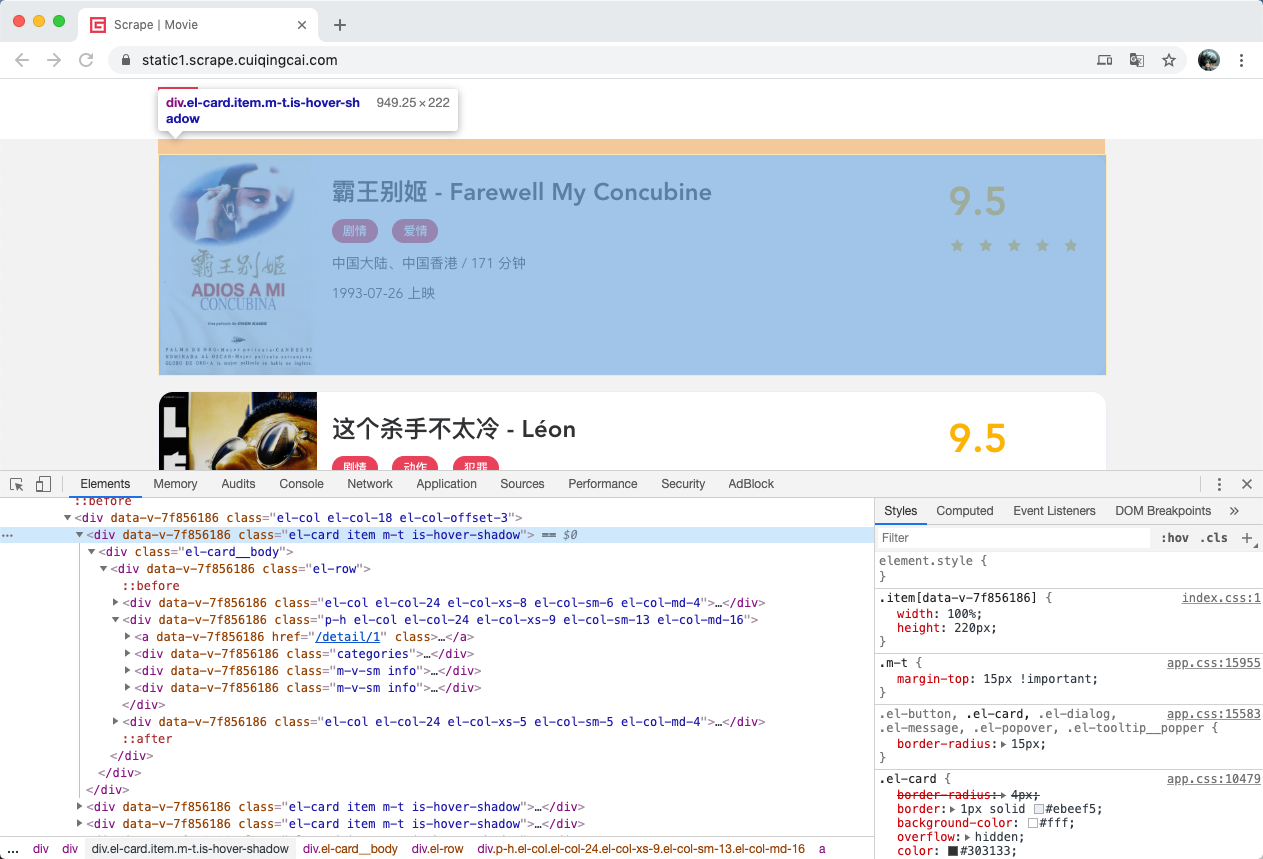Open the Security panel tab

tap(683, 484)
